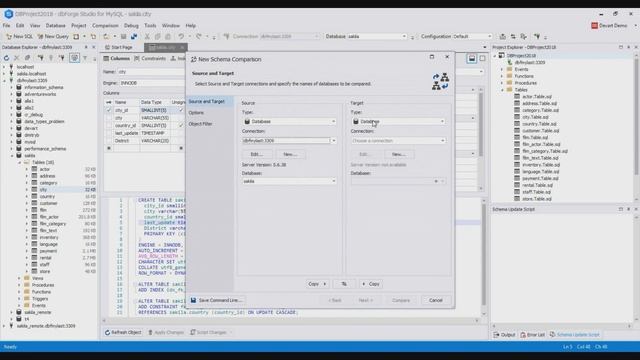
Task: Click the Save Command Line... button
Action: [217, 300]
